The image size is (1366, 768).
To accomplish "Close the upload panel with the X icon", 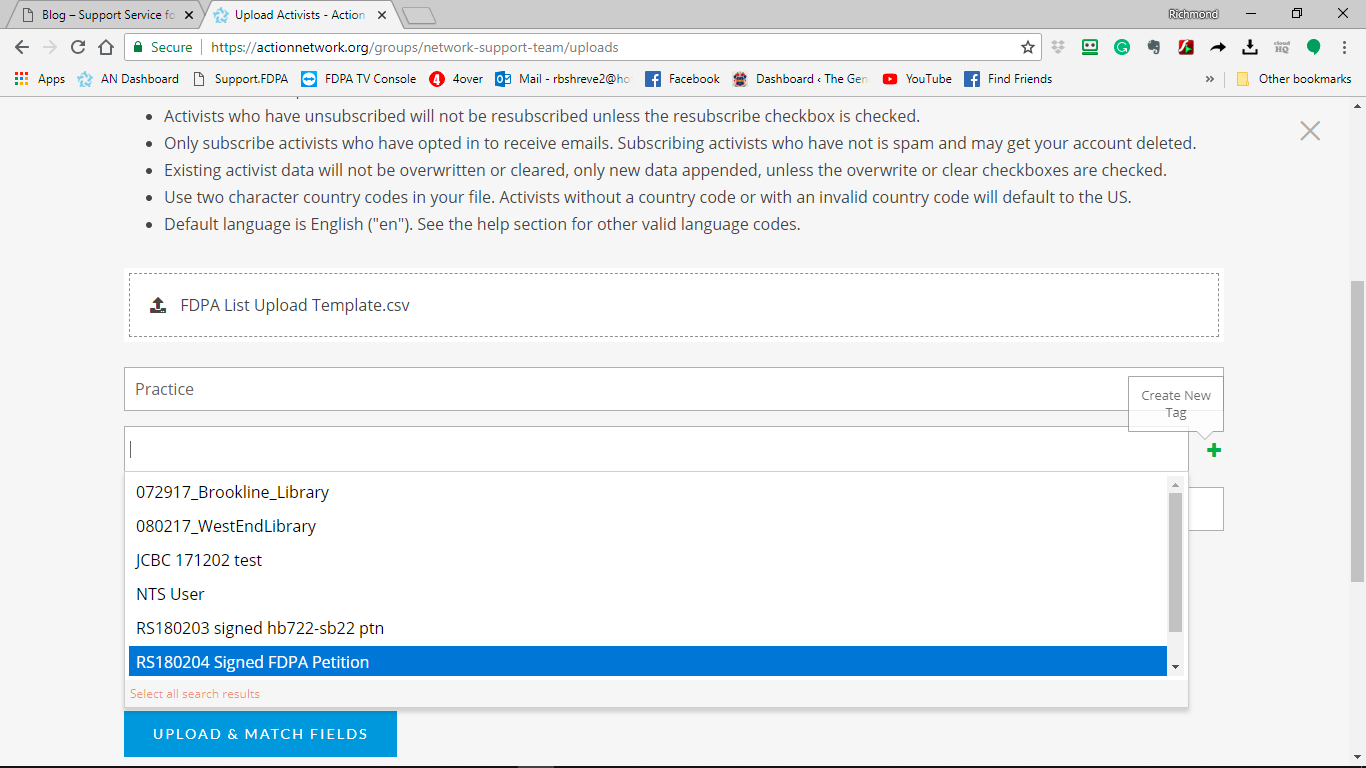I will 1309,131.
